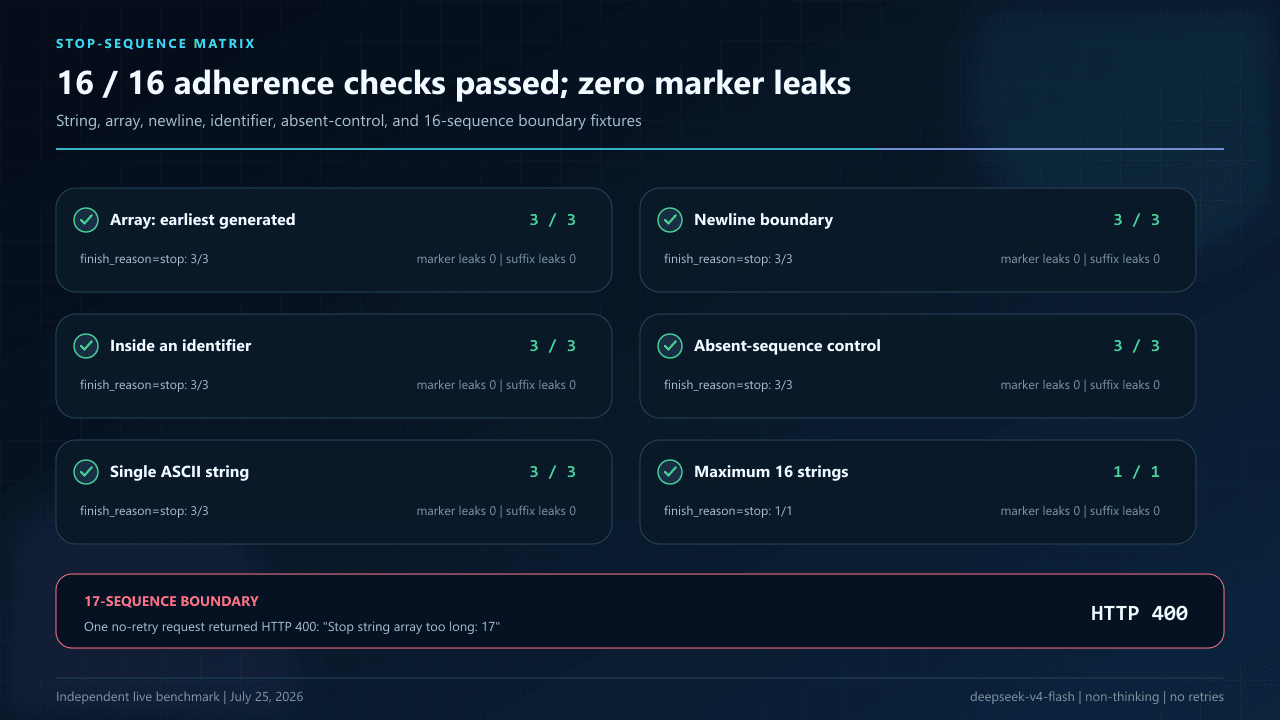Viewport: 1280px width, 720px height.
Task: Click 'finish_reason=stop: 1/1' under Maximum 16 strings
Action: (728, 511)
